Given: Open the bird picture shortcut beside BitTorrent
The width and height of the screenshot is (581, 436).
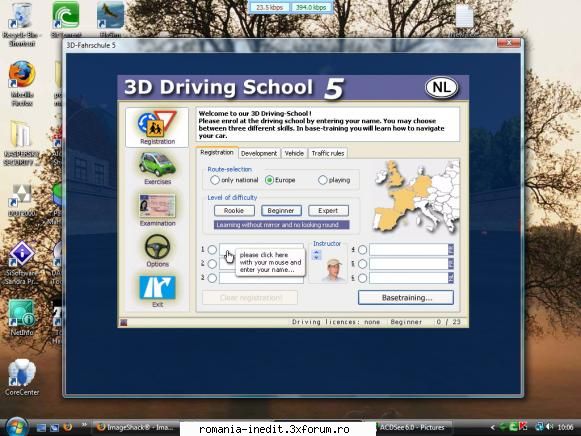Looking at the screenshot, I should tap(110, 19).
